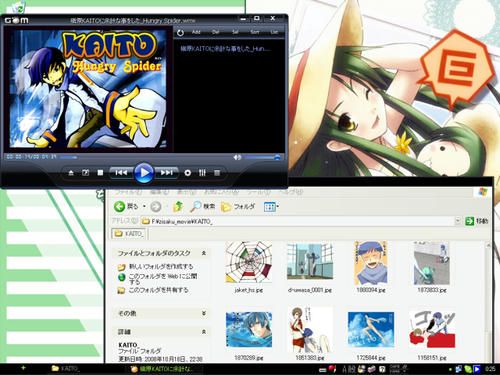Adjust the GOM volume slider

[262, 157]
